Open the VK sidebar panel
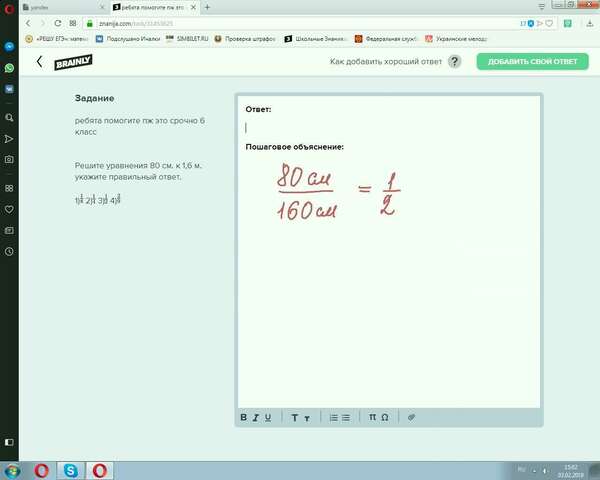600x480 pixels. coord(9,89)
